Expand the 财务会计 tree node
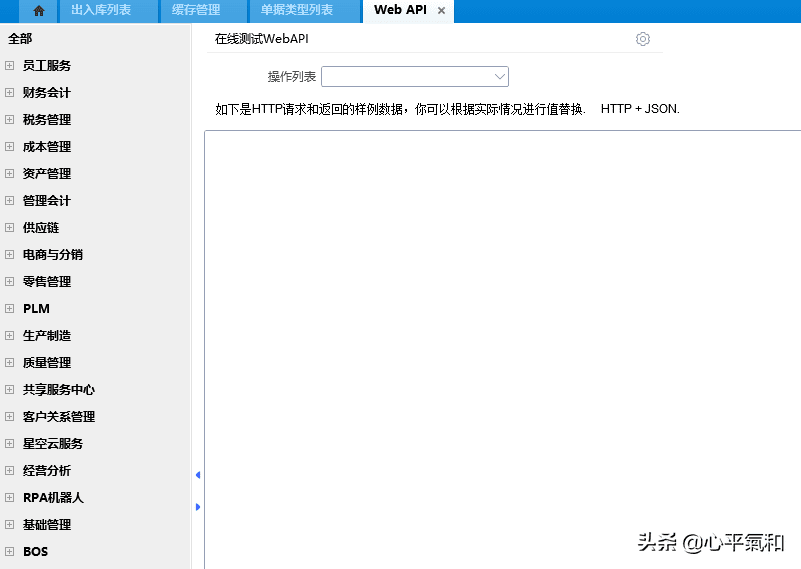Viewport: 801px width, 569px height. click(10, 93)
